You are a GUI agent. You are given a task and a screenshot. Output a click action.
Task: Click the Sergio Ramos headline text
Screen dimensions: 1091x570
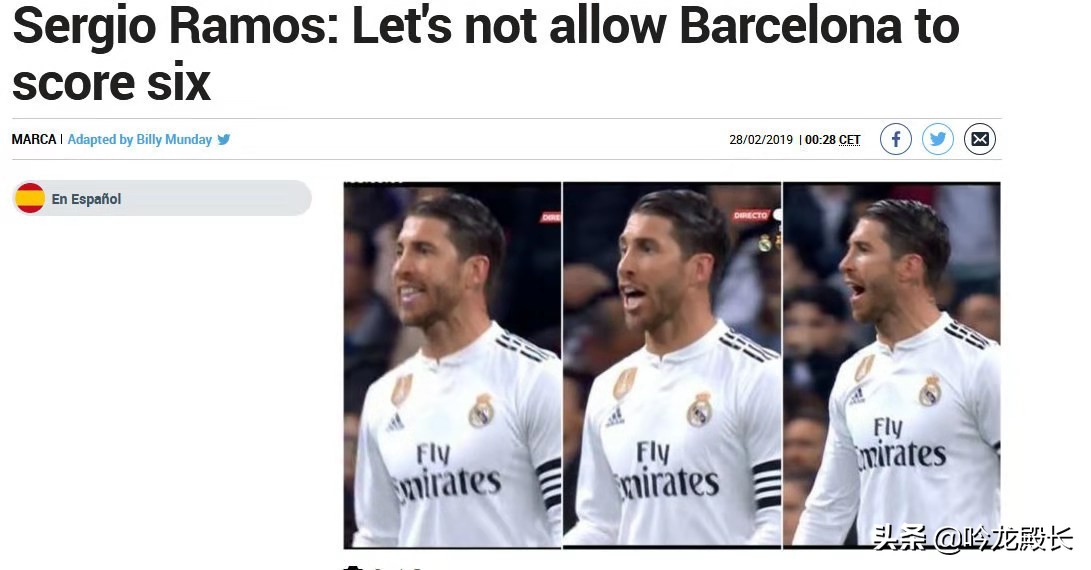(486, 54)
